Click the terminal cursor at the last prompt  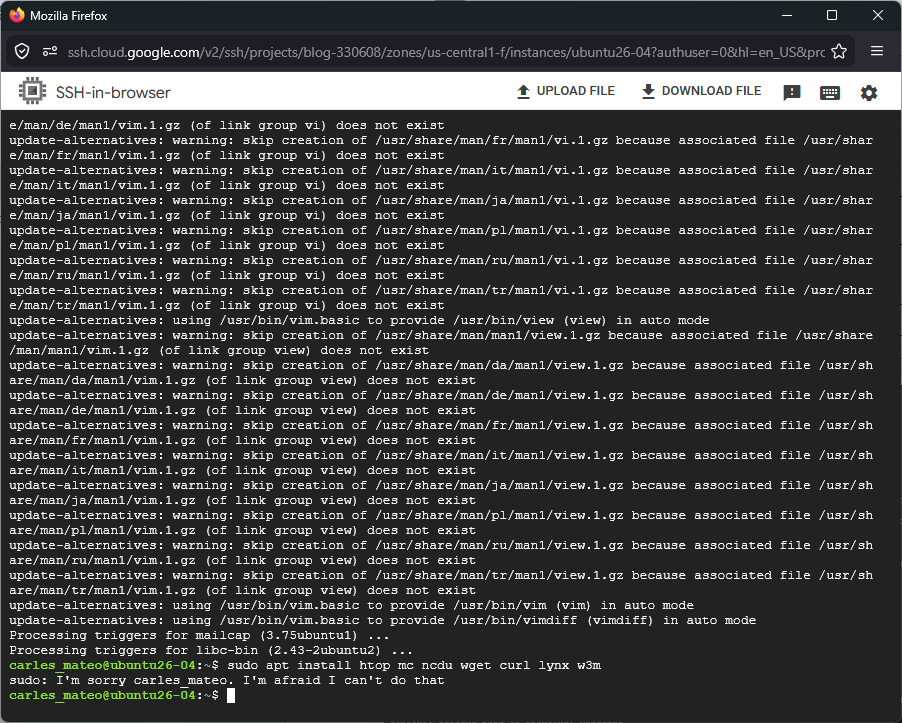(x=231, y=696)
